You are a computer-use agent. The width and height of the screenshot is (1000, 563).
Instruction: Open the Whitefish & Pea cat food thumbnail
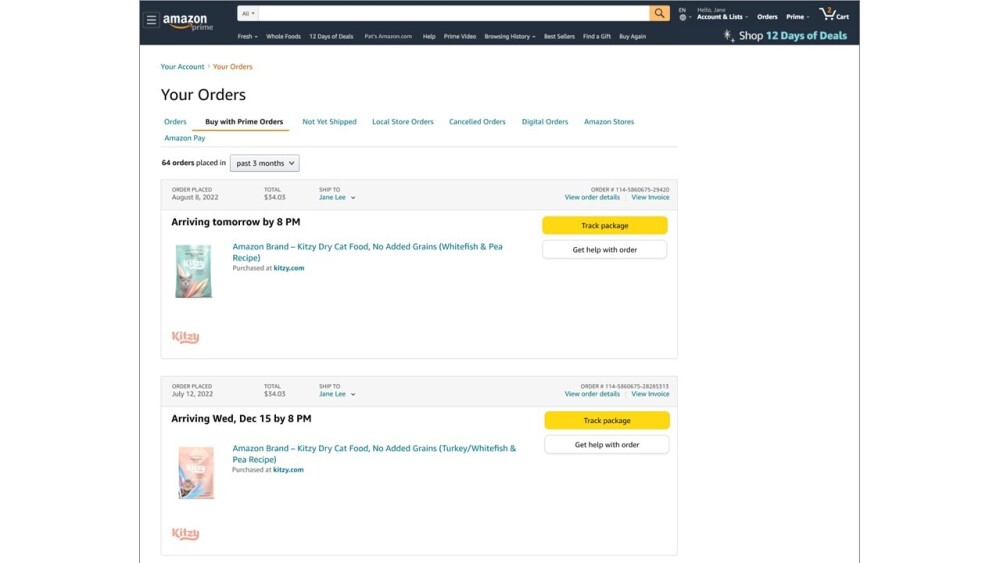coord(193,271)
